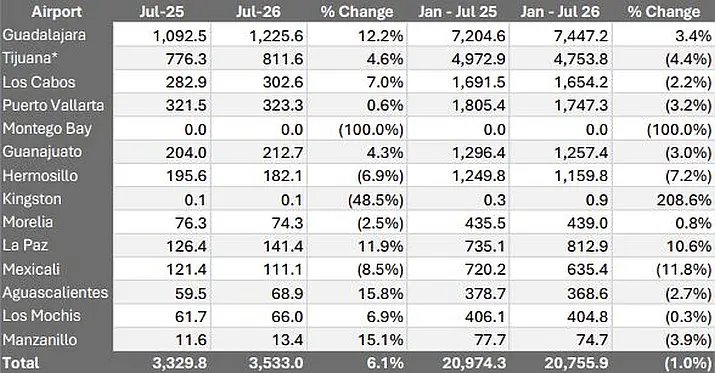Click the Jan - Jul 26 header

tap(560, 11)
